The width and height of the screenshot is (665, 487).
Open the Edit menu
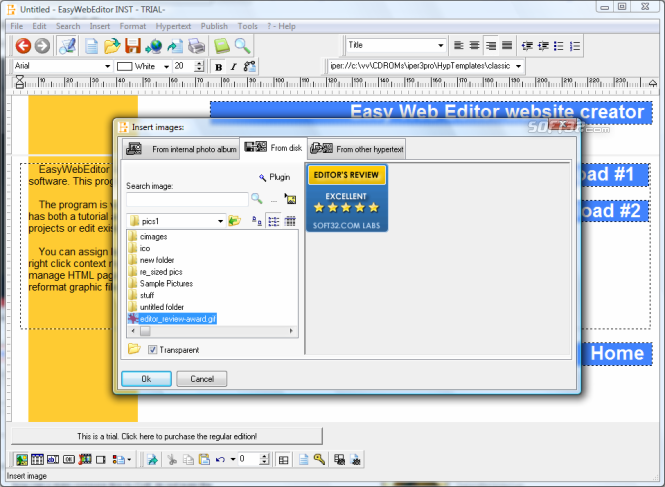(39, 26)
